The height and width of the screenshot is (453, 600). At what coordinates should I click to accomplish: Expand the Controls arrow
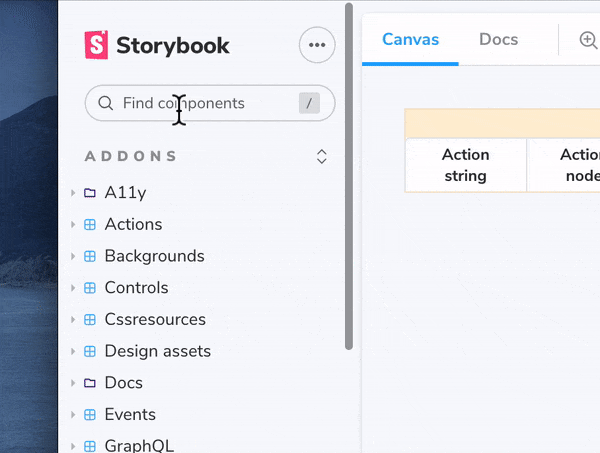73,288
